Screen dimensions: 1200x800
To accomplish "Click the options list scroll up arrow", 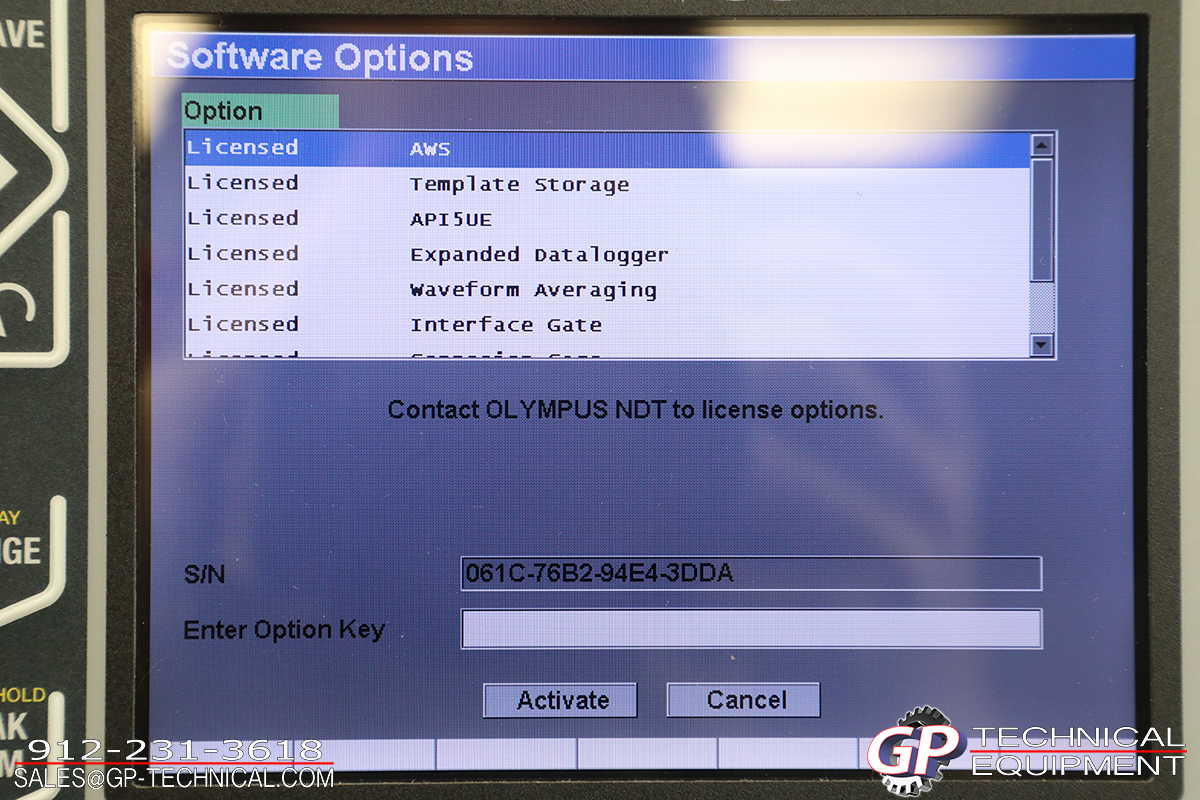I will (1042, 146).
